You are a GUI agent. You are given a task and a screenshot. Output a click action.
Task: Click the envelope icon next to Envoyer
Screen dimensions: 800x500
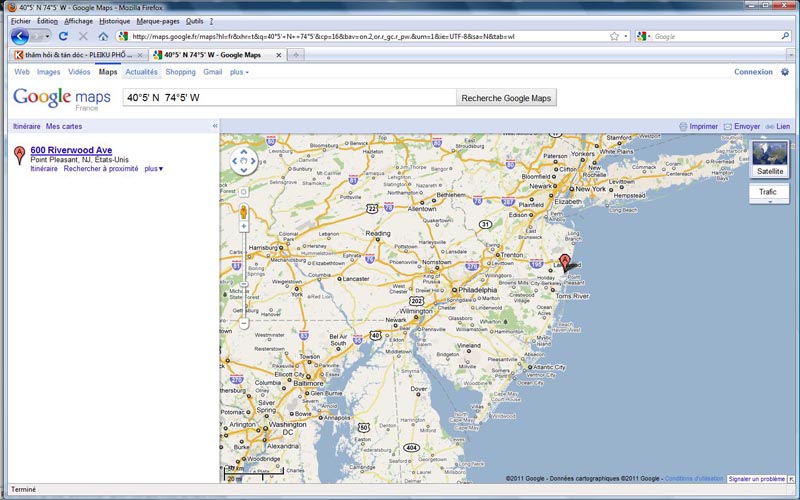[728, 127]
